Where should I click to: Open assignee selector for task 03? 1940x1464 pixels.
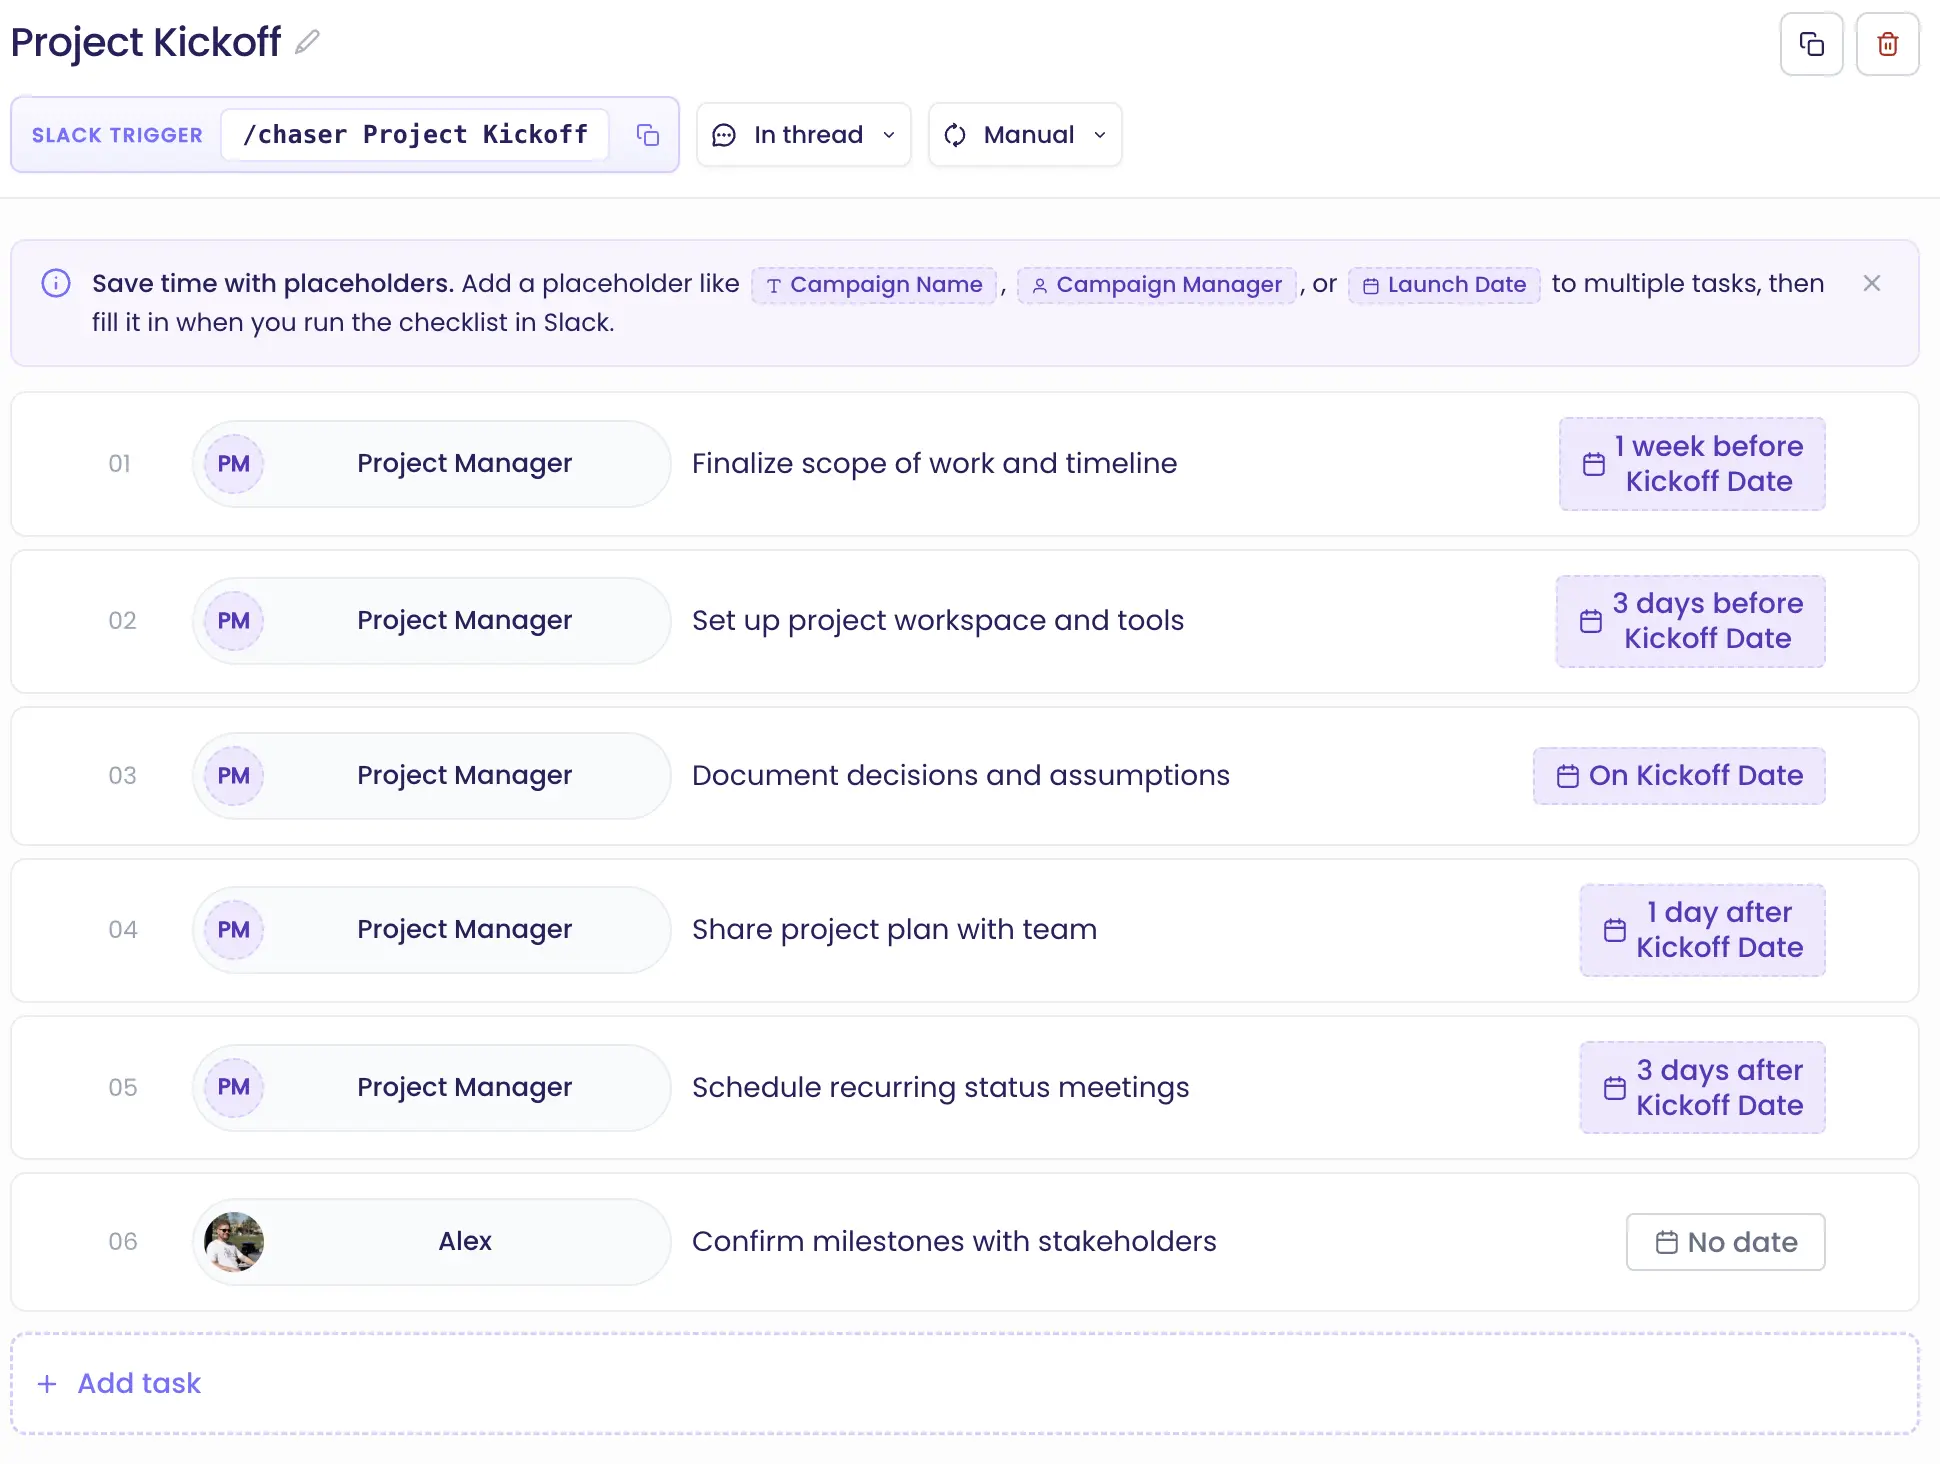(x=432, y=776)
